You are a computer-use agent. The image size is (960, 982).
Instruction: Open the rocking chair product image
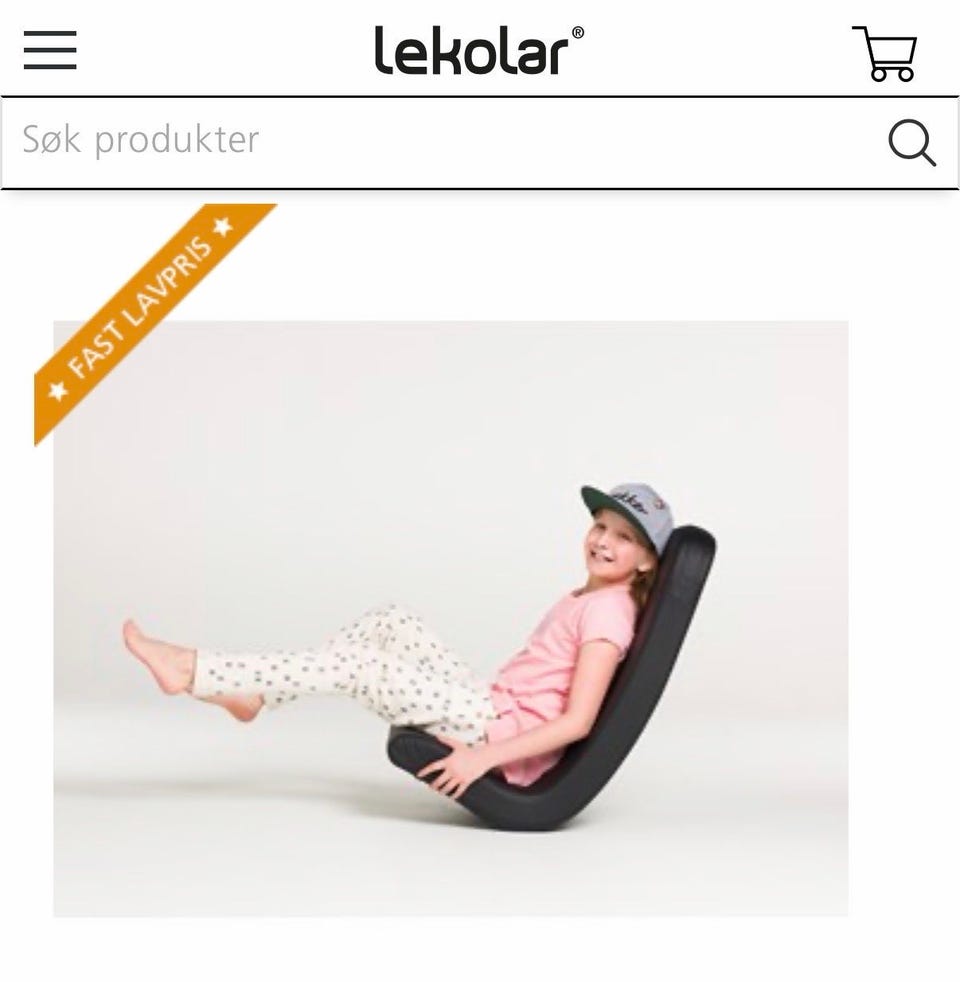(450, 619)
